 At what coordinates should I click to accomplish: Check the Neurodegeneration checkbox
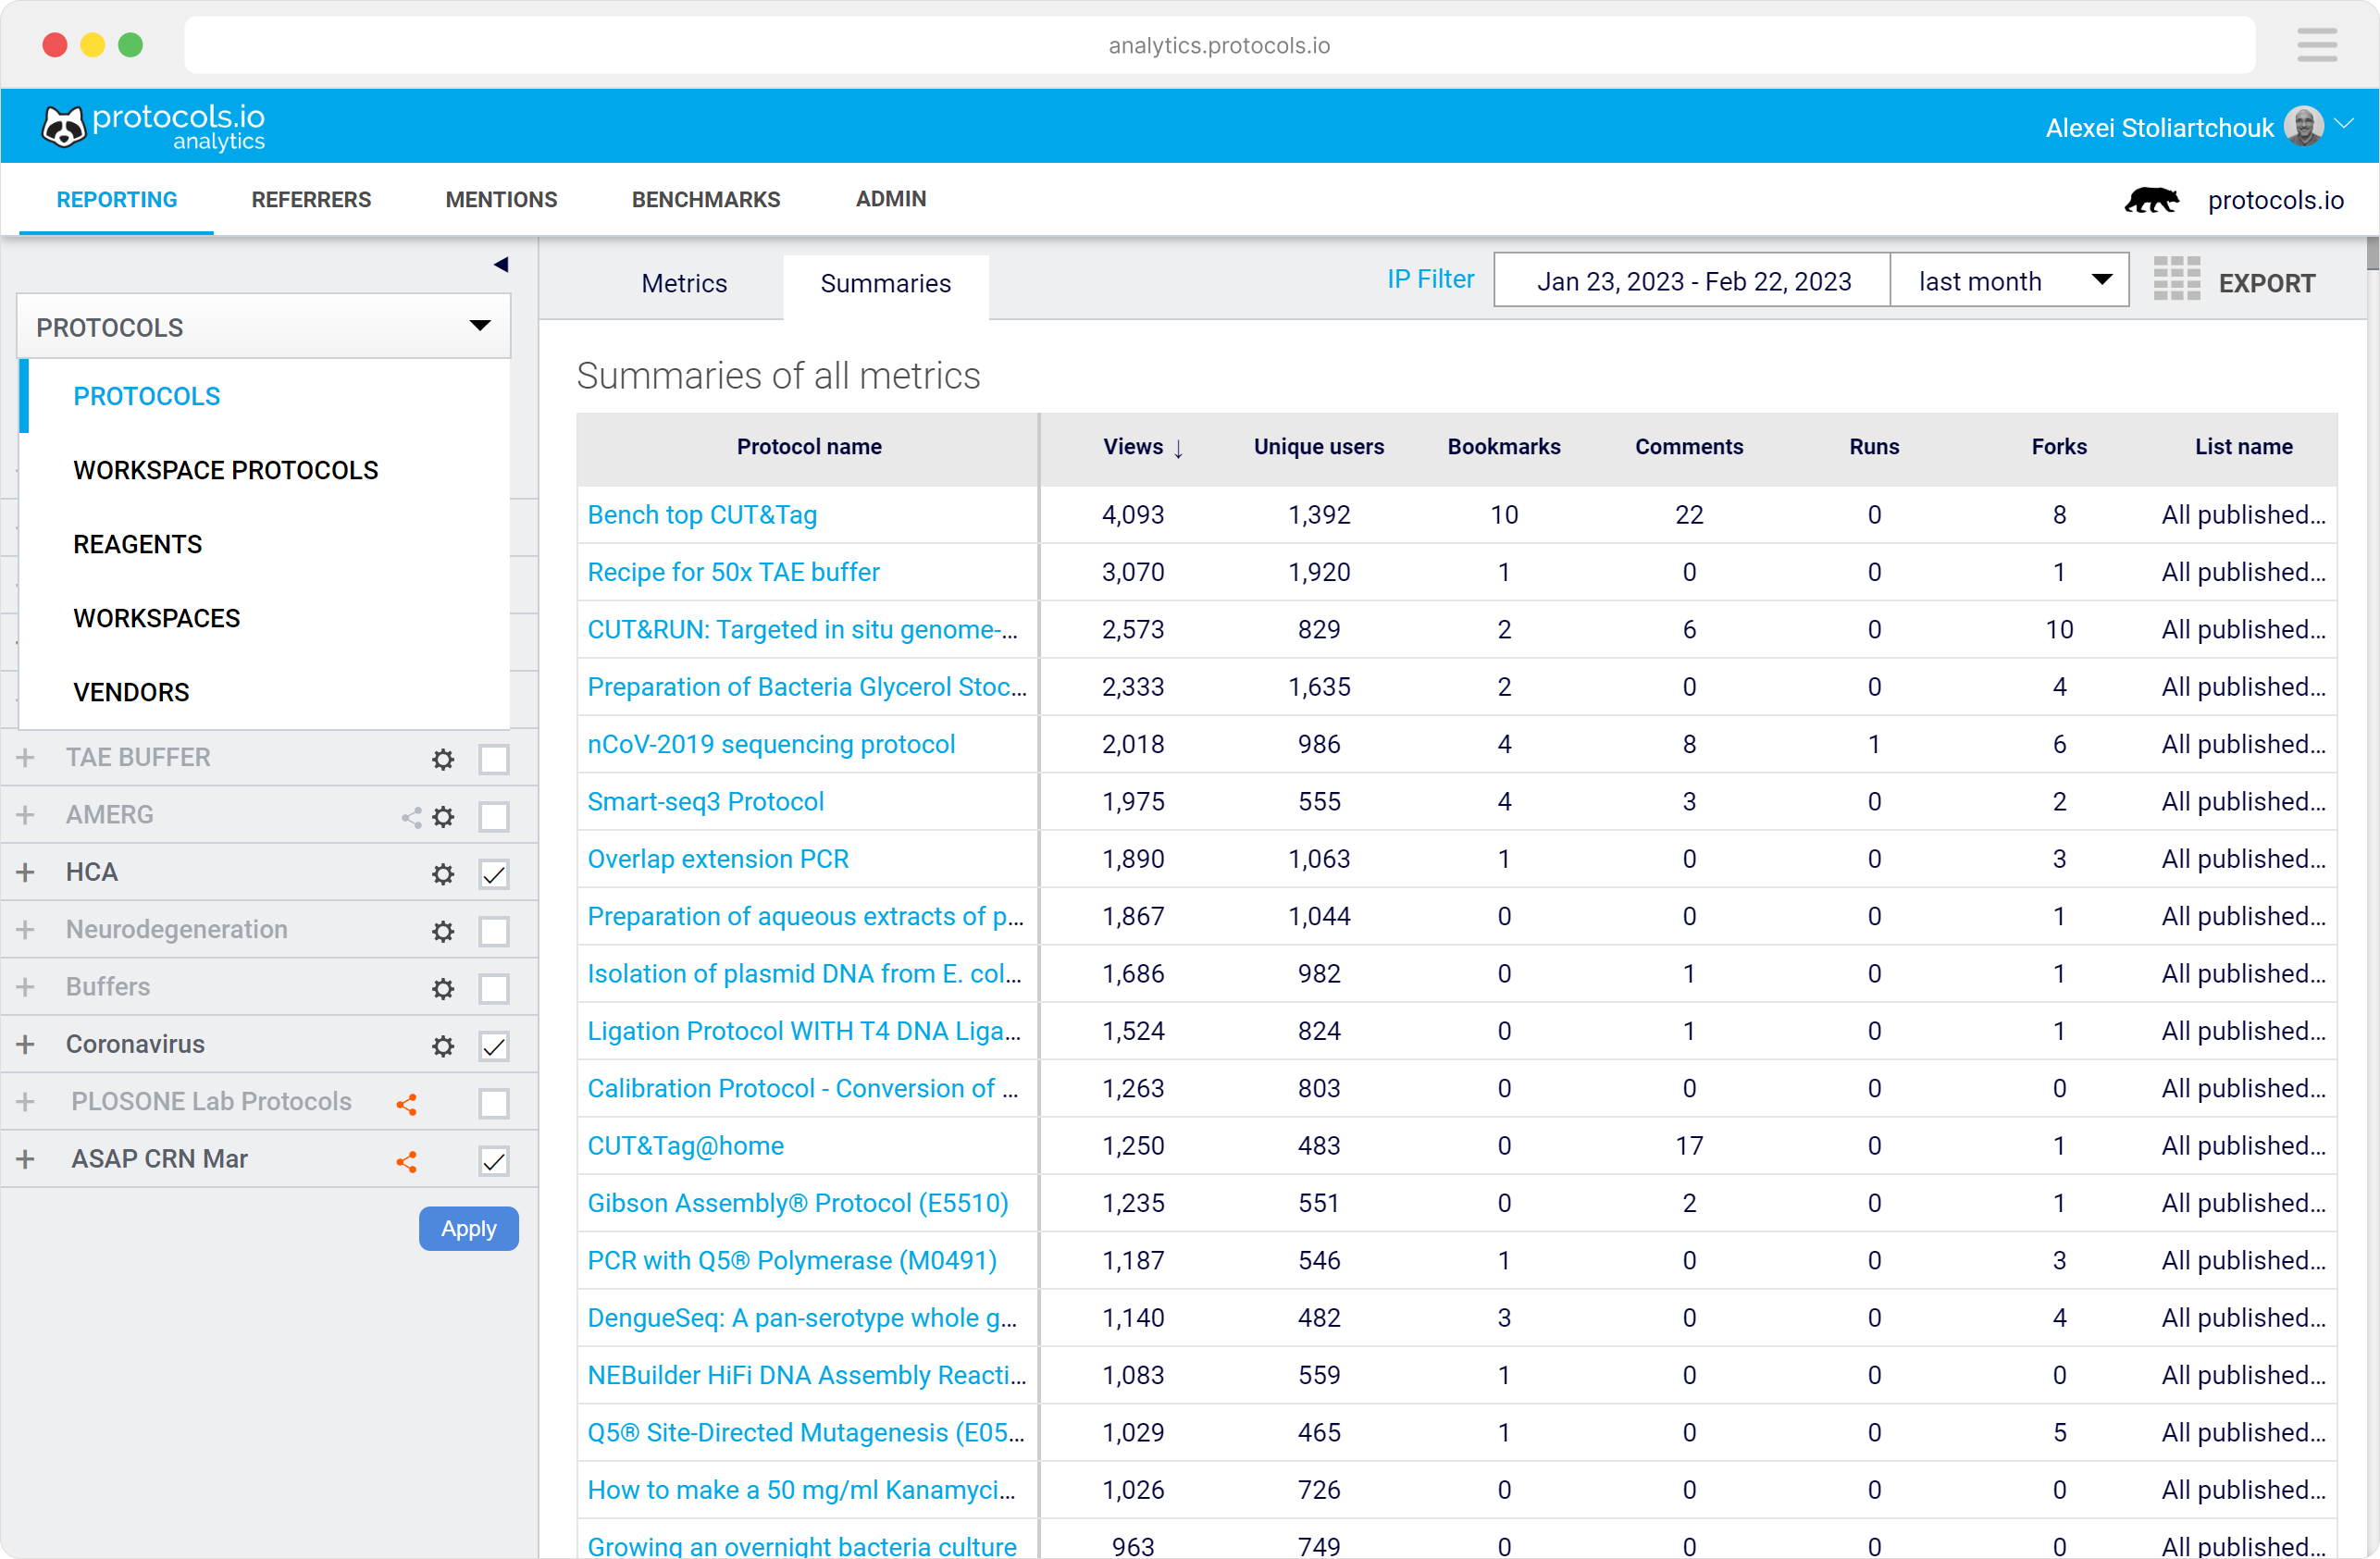(493, 931)
